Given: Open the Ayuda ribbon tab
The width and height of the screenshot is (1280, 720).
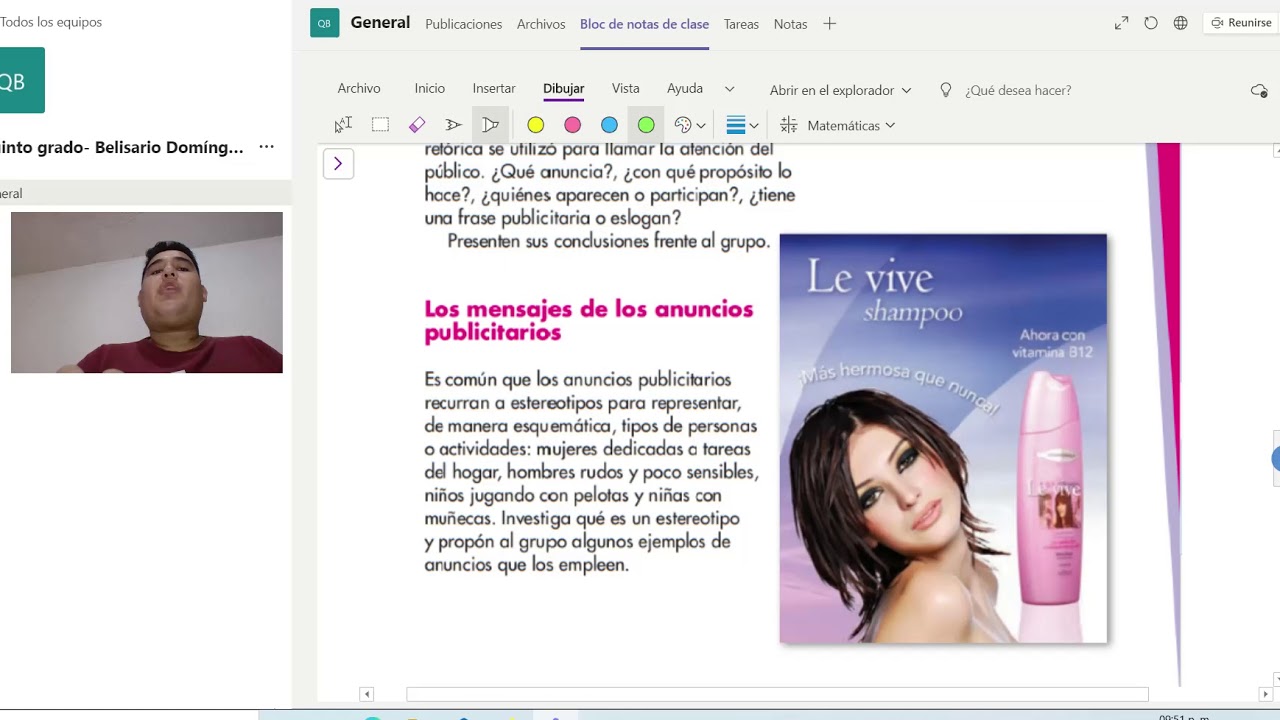Looking at the screenshot, I should (685, 89).
